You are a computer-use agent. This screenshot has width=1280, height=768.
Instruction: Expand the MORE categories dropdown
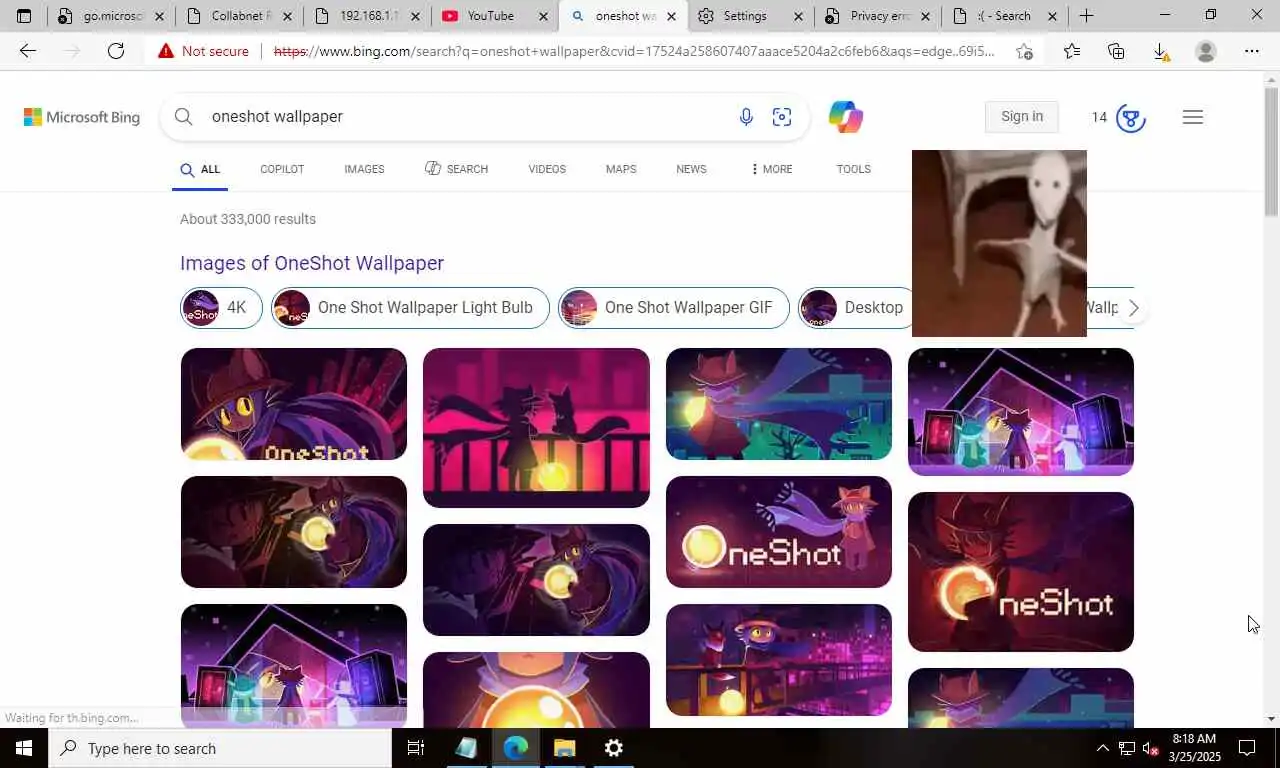[771, 169]
